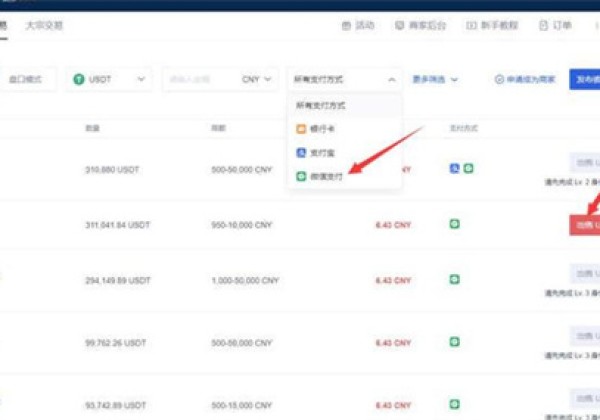Open the 大宗交易 tab

pyautogui.click(x=44, y=26)
